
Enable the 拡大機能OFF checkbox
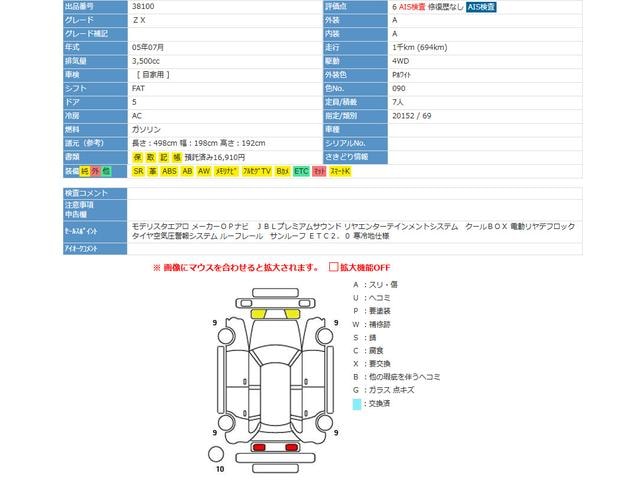click(x=333, y=267)
